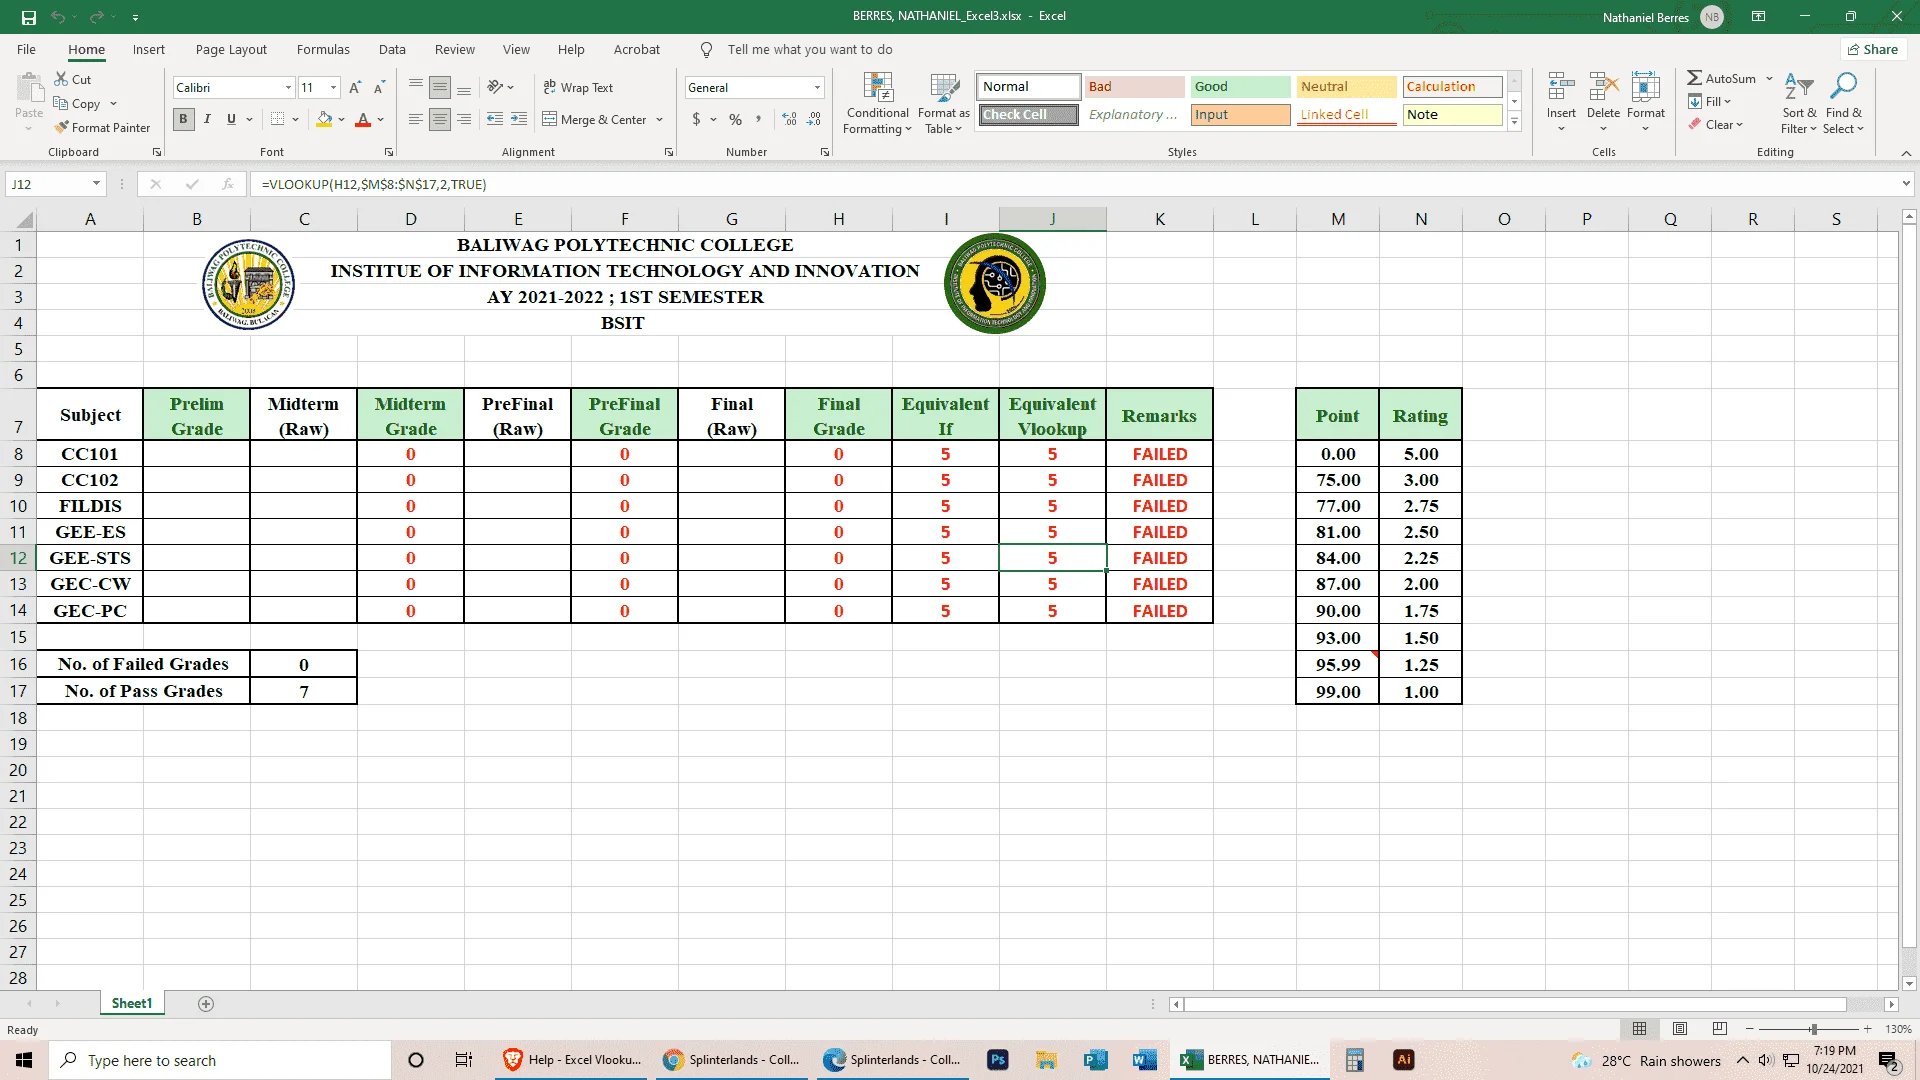
Task: Toggle Wrap Text
Action: pyautogui.click(x=578, y=88)
